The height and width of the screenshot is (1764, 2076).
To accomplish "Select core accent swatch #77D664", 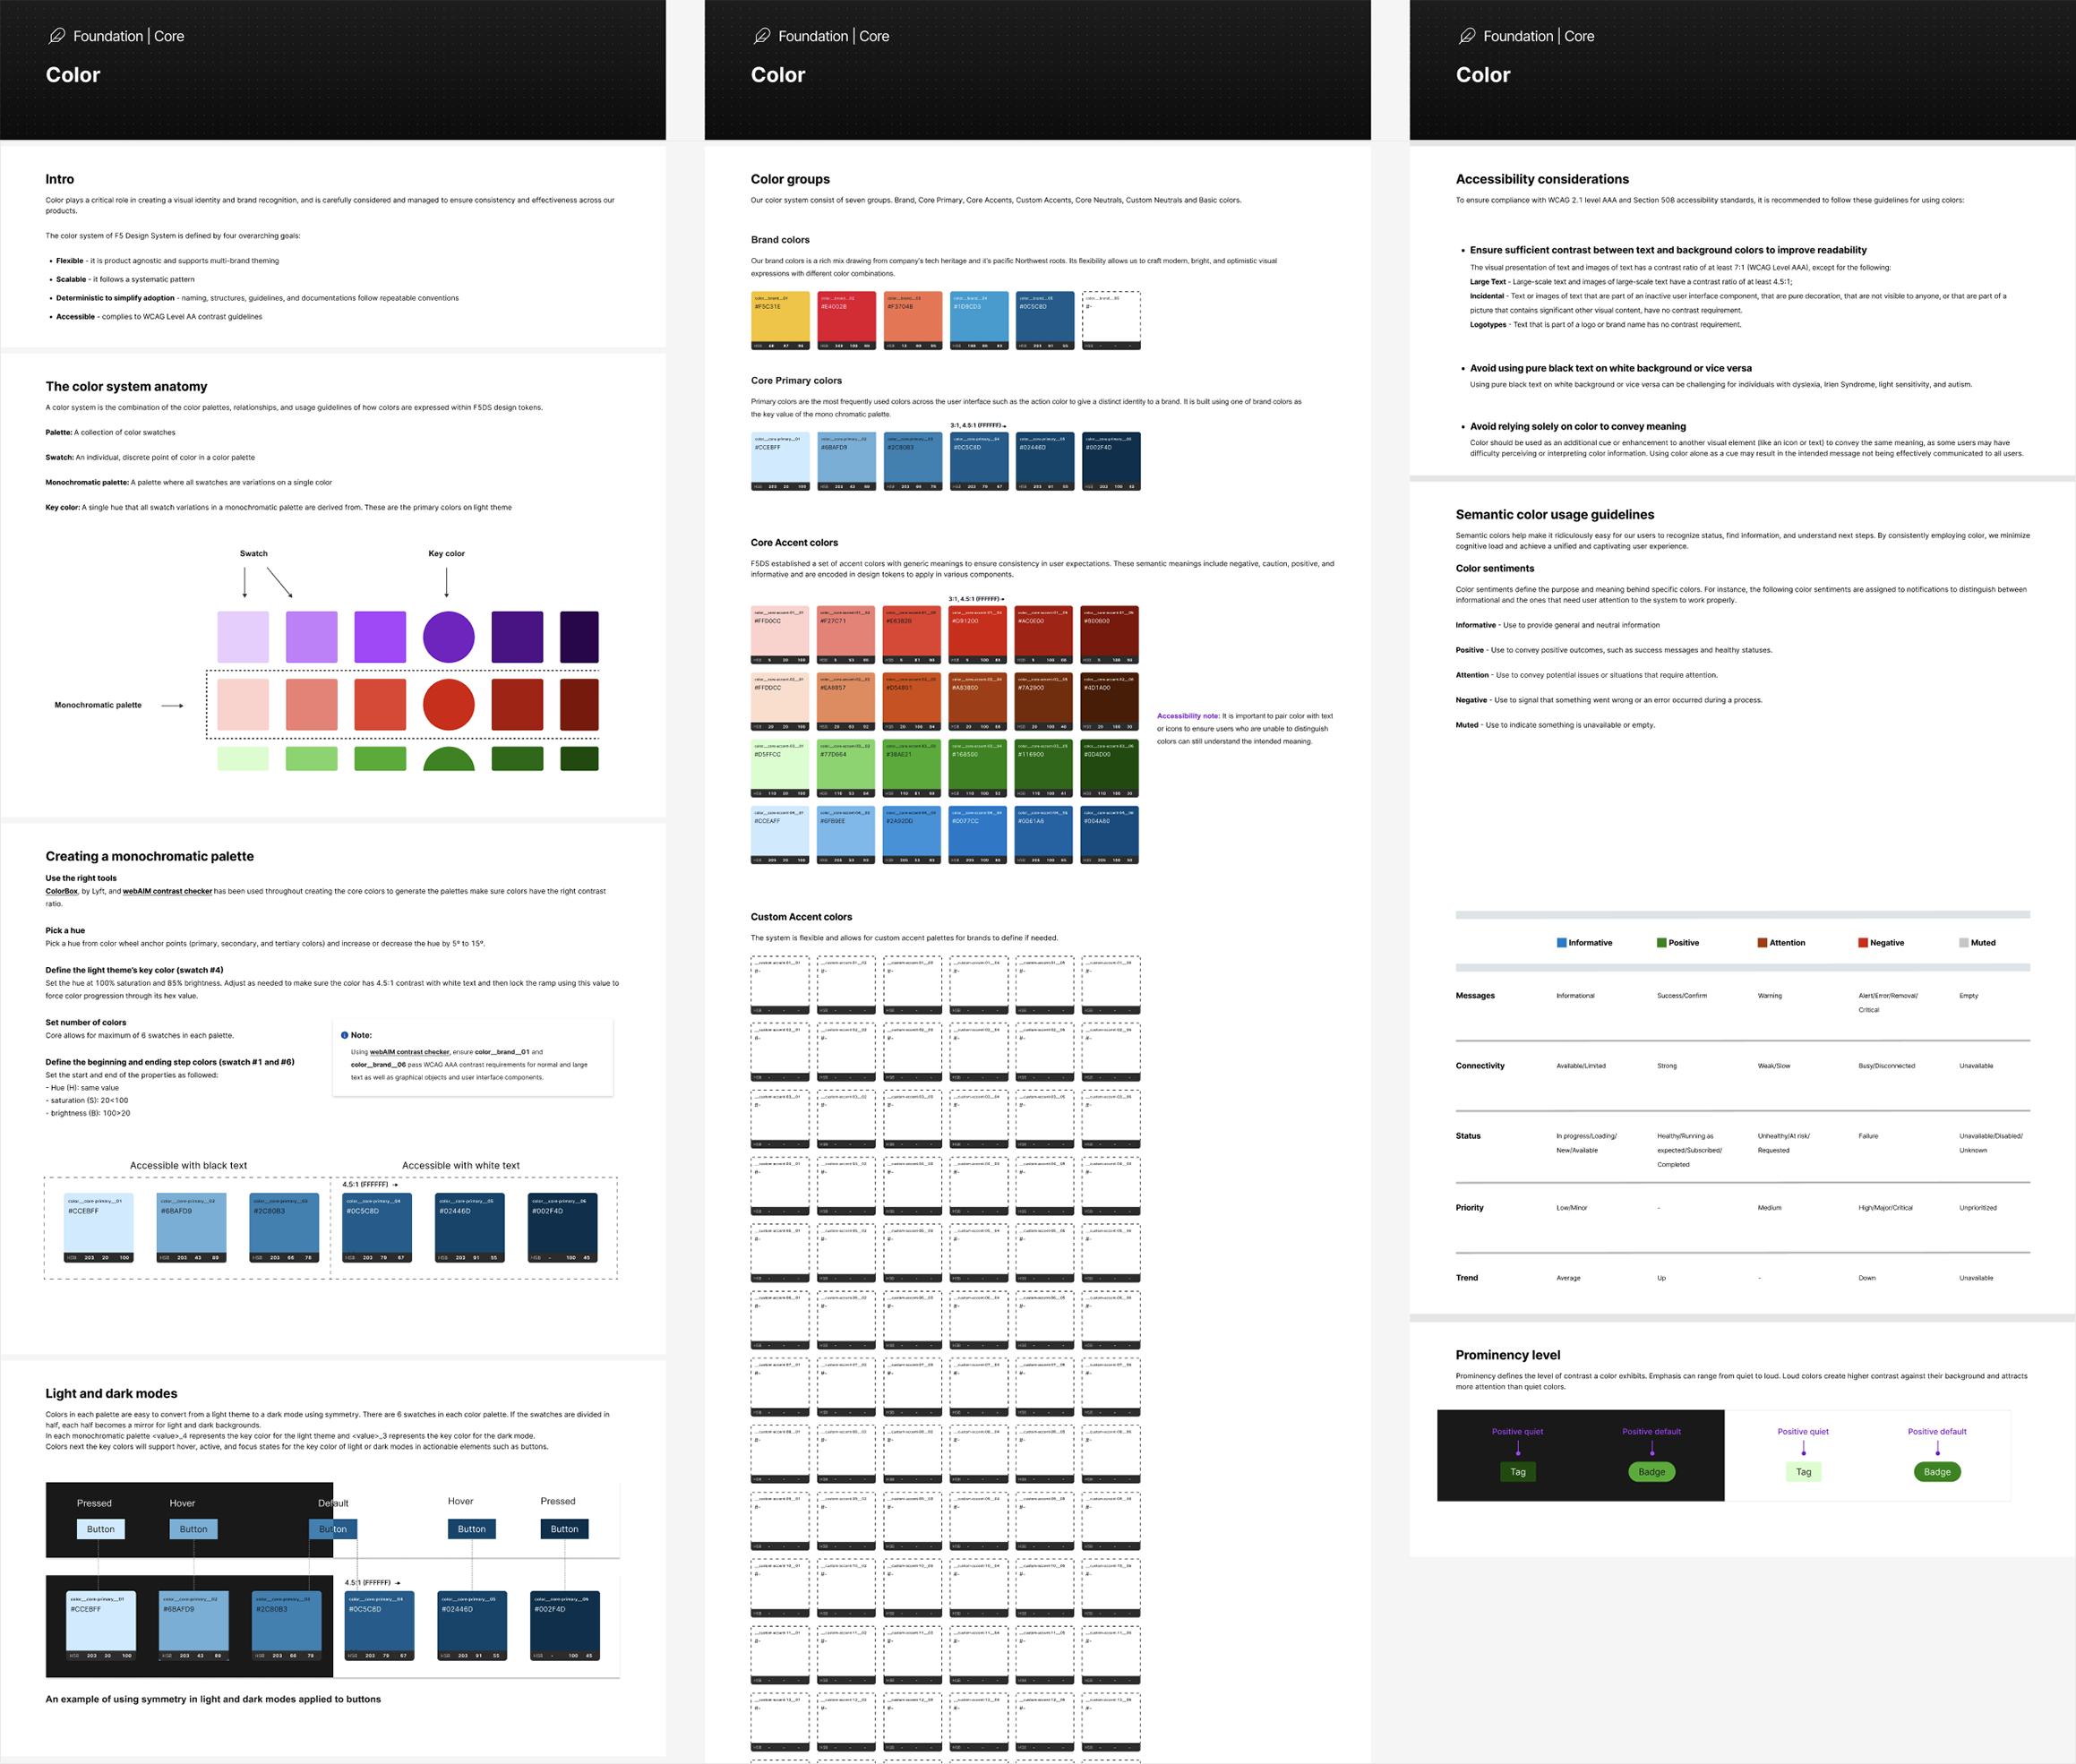I will coord(847,769).
